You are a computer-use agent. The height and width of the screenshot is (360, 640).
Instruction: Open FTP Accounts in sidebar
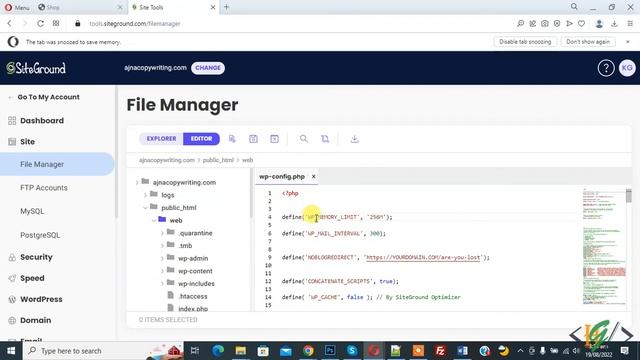pyautogui.click(x=44, y=188)
